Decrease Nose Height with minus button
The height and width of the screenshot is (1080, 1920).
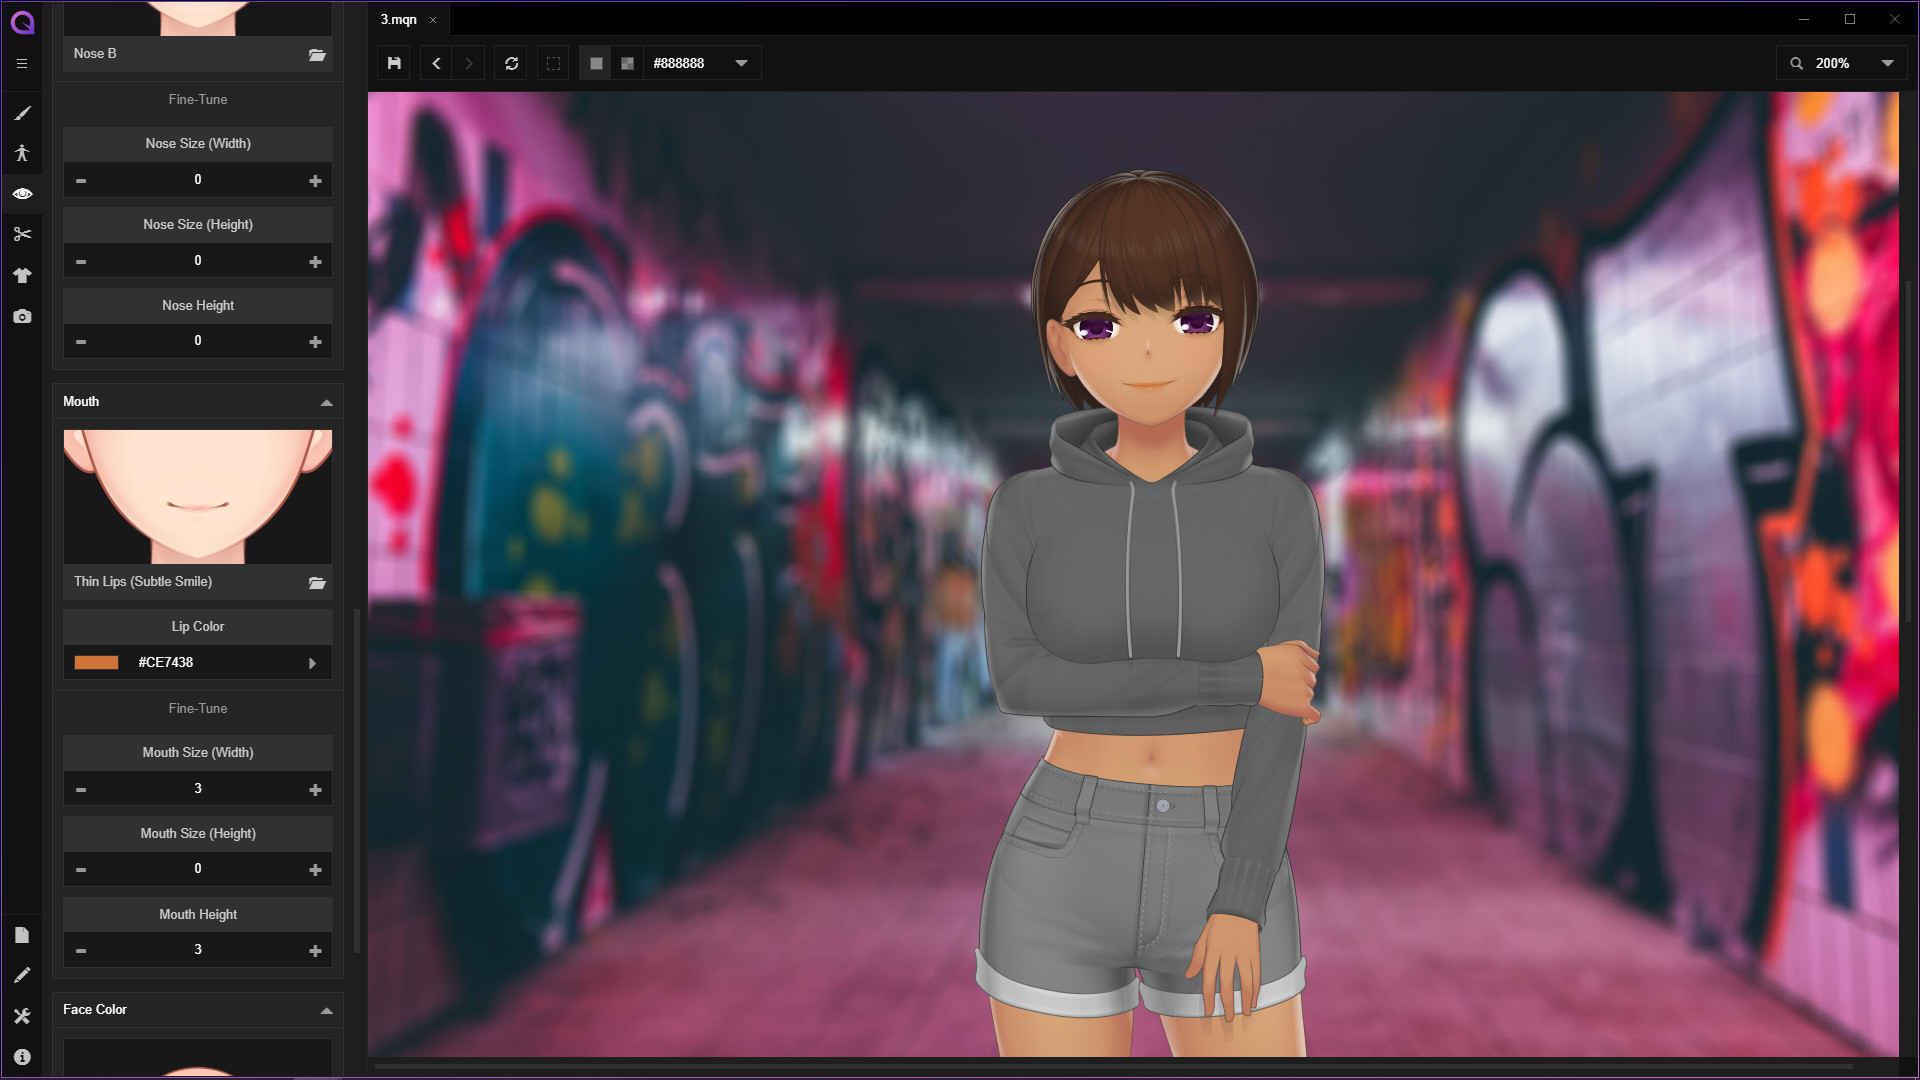(81, 342)
